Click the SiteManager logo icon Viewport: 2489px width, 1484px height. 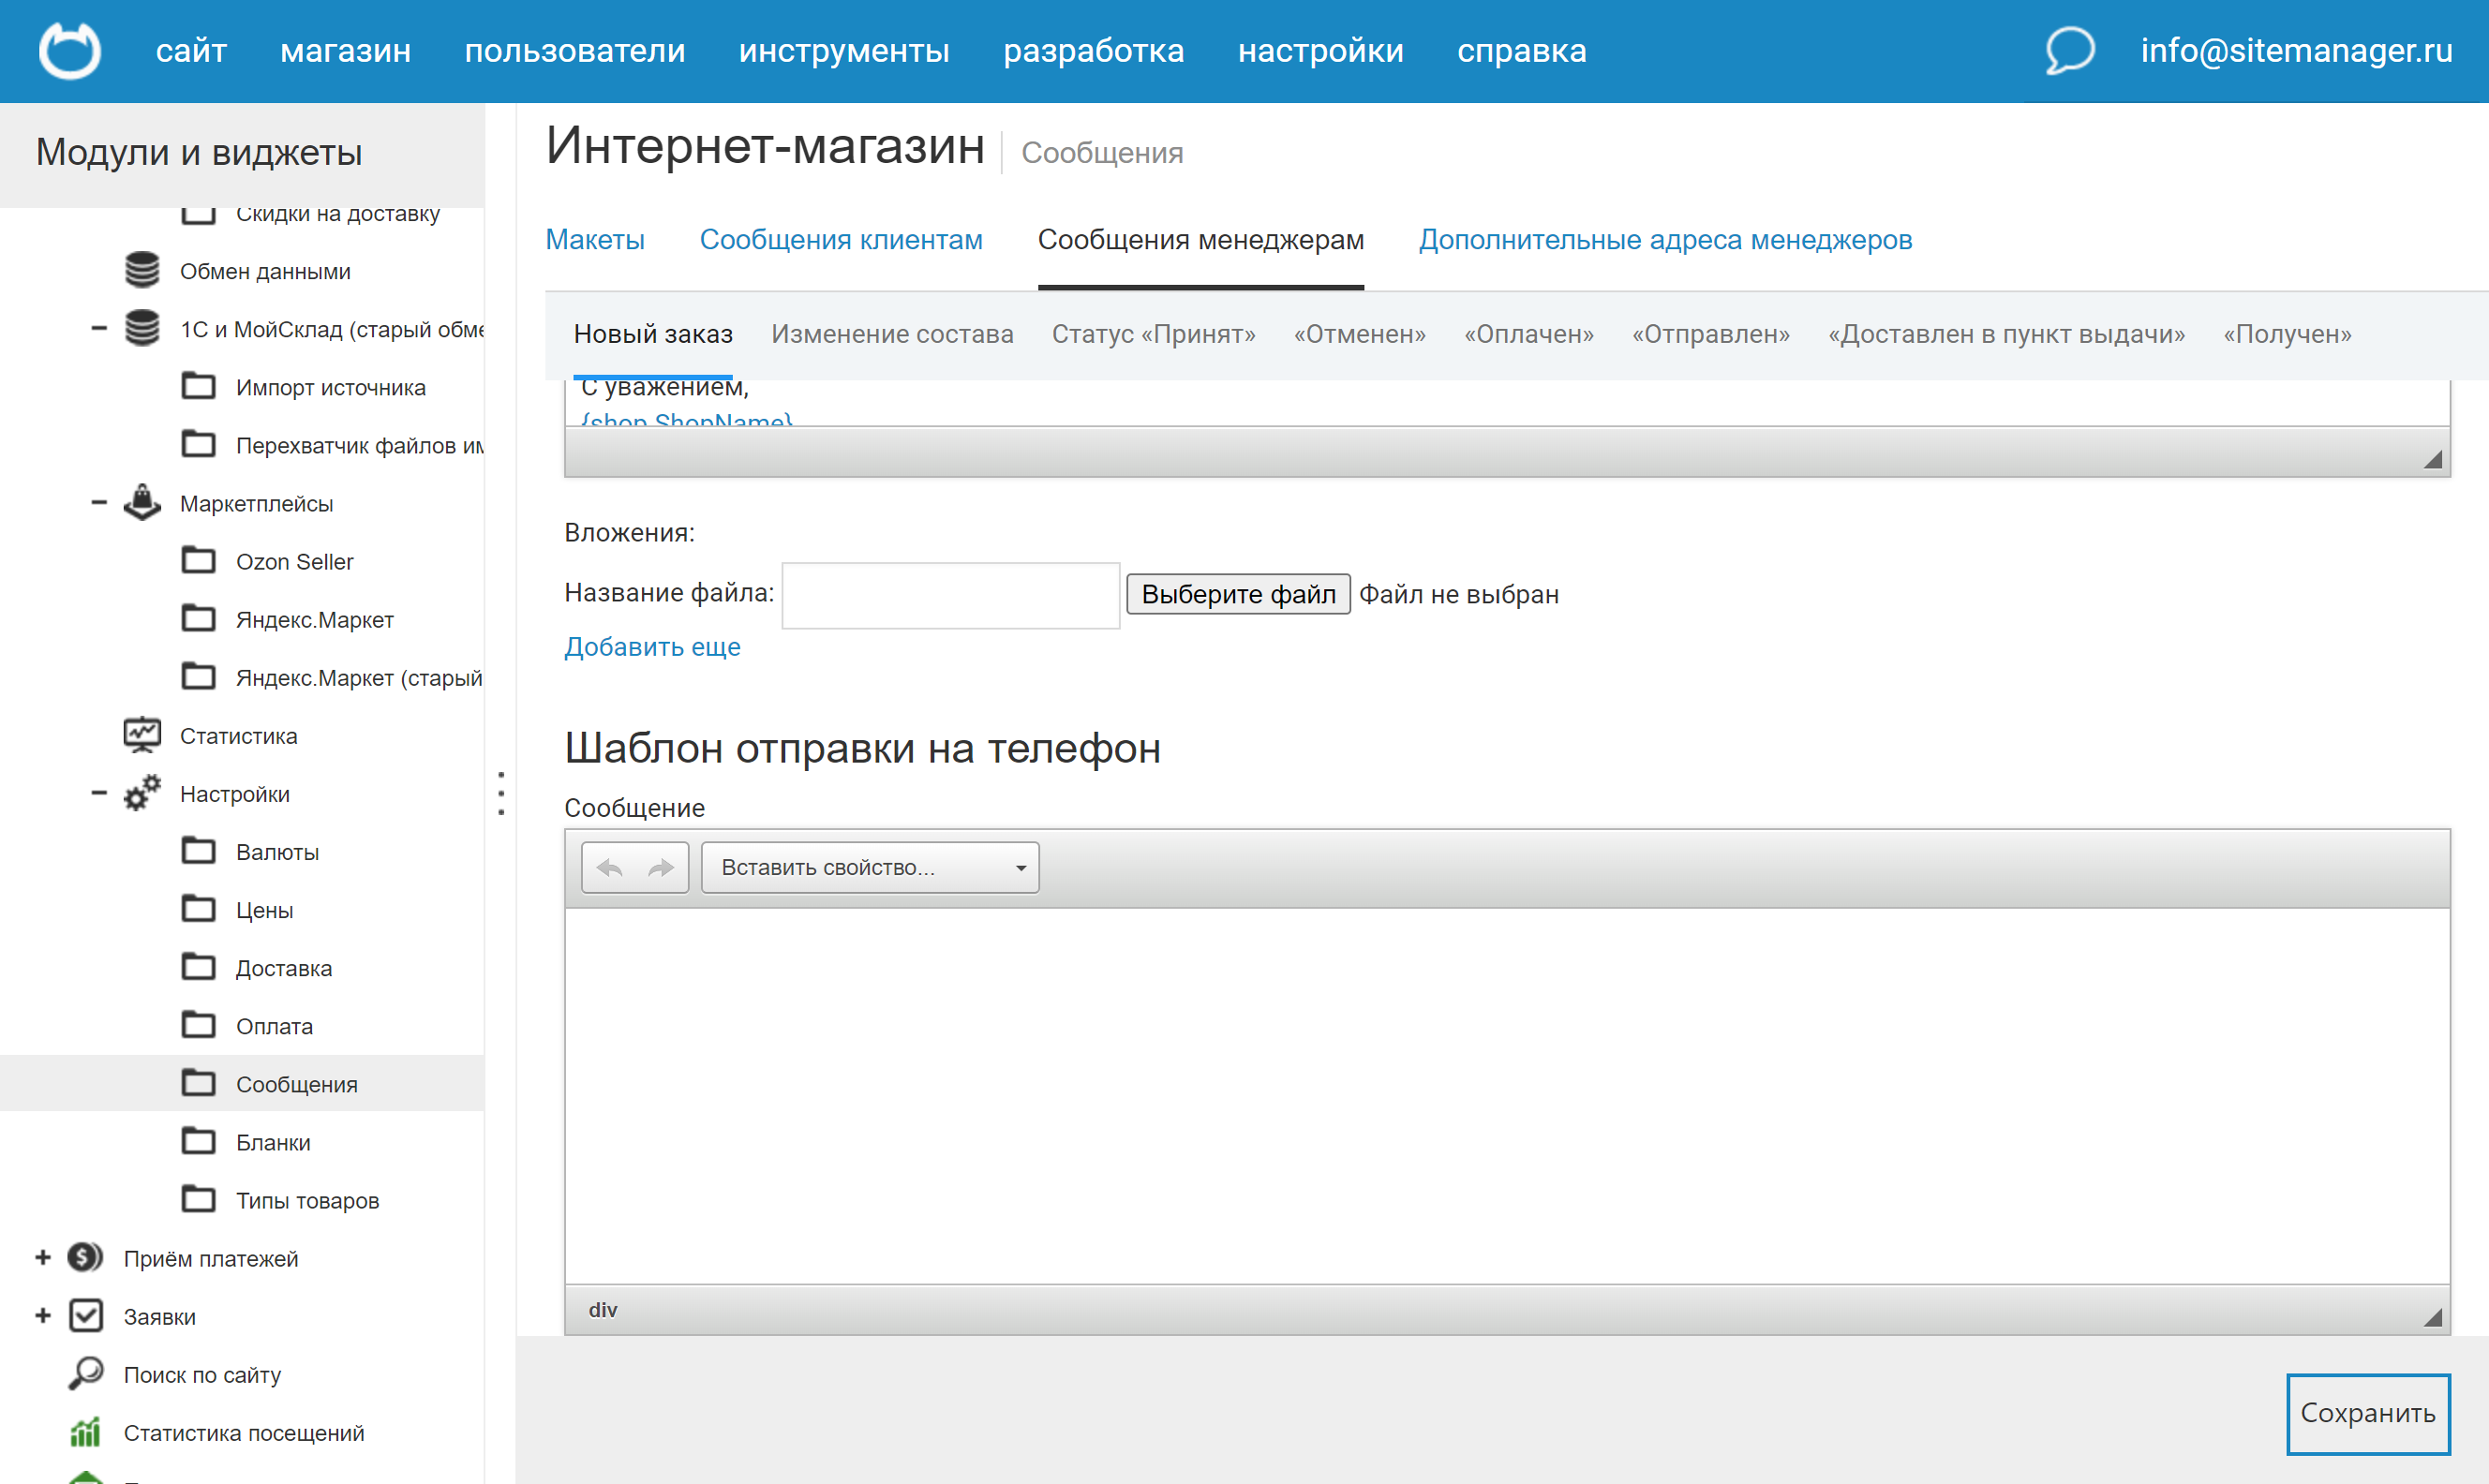point(70,50)
